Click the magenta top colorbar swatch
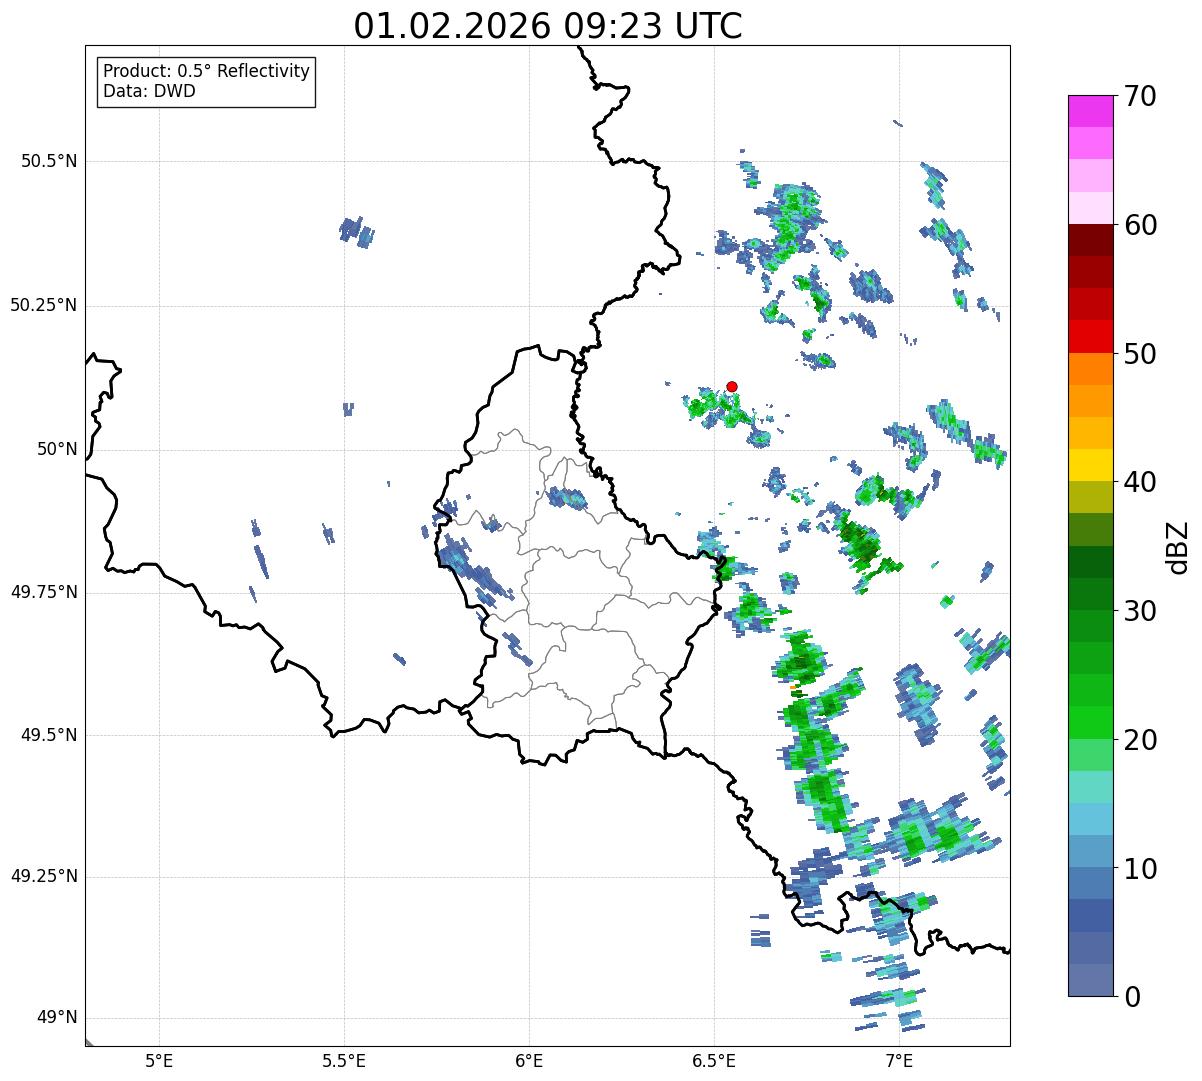This screenshot has width=1202, height=1081. click(1091, 111)
